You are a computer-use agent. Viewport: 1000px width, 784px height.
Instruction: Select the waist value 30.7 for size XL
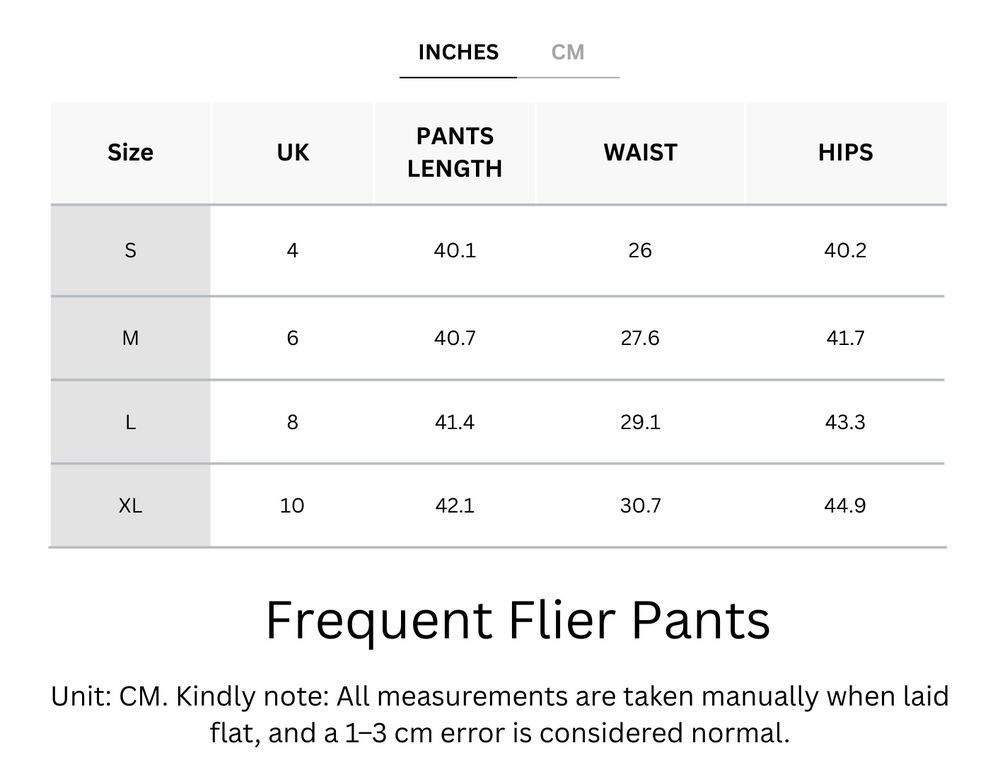tap(640, 505)
